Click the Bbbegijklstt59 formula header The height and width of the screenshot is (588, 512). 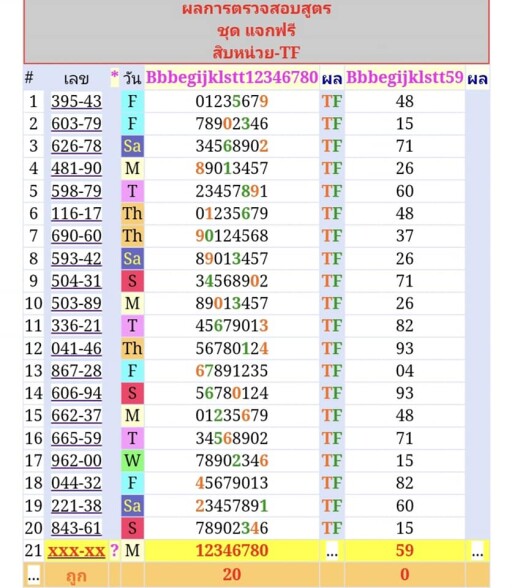coord(405,78)
